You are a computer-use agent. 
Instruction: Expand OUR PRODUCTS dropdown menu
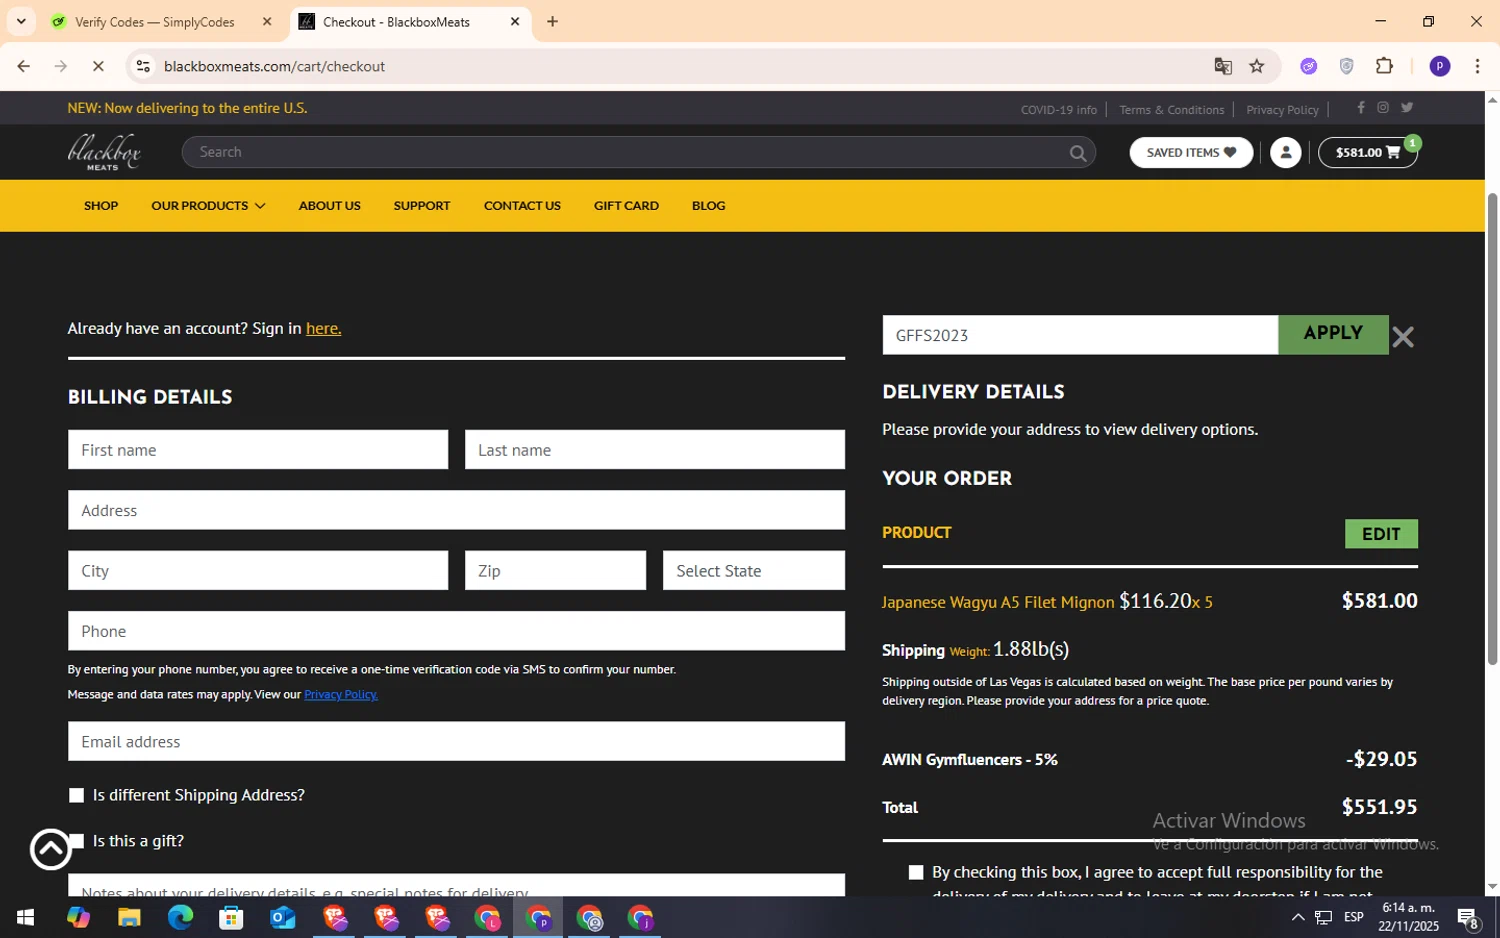click(208, 206)
